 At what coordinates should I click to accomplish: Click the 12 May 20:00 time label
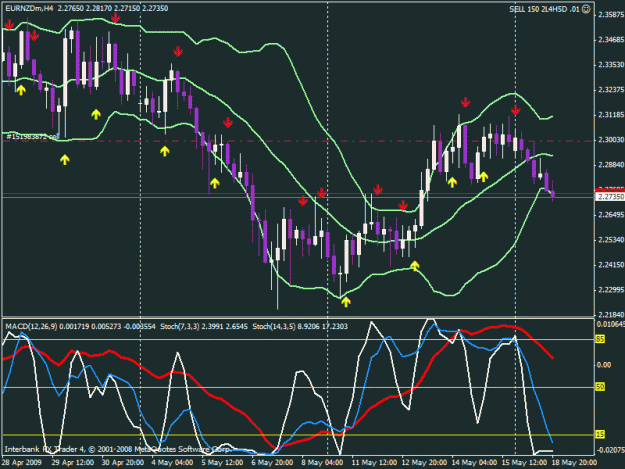[424, 462]
